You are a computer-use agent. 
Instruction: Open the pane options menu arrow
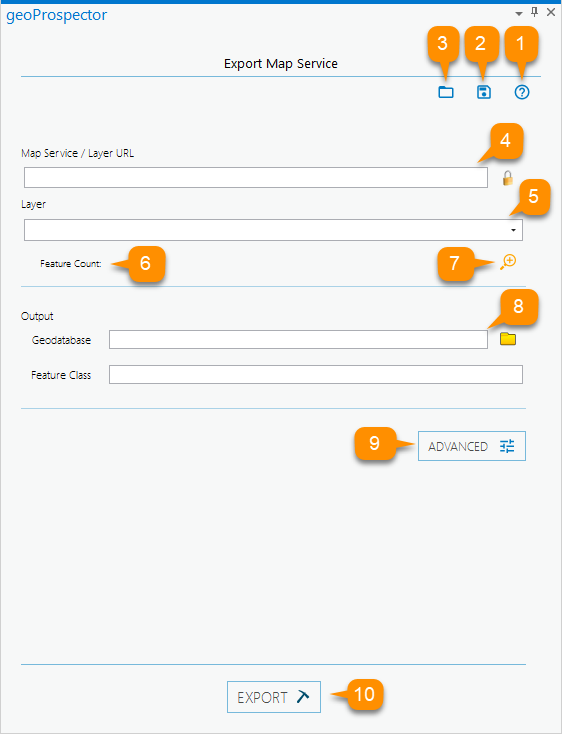[x=518, y=14]
